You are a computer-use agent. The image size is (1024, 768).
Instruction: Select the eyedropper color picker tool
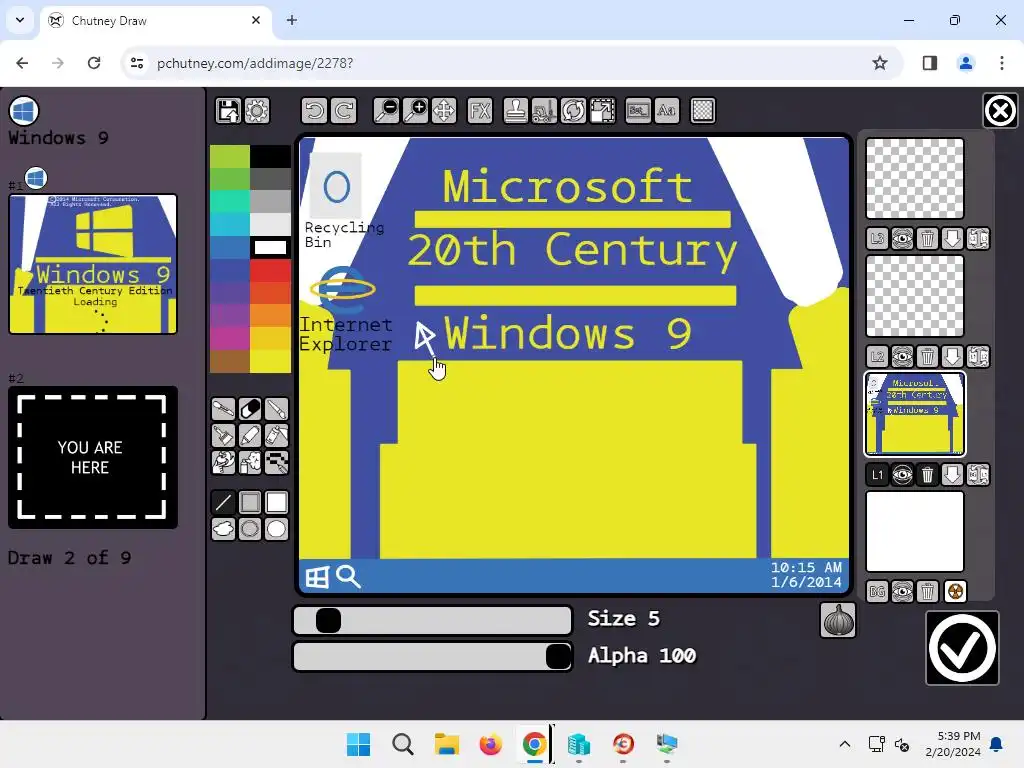pyautogui.click(x=223, y=409)
